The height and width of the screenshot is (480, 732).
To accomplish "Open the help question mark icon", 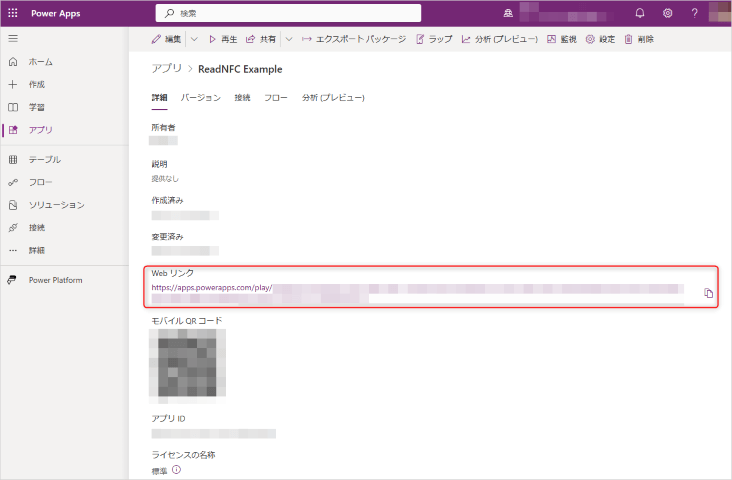I will tap(695, 13).
